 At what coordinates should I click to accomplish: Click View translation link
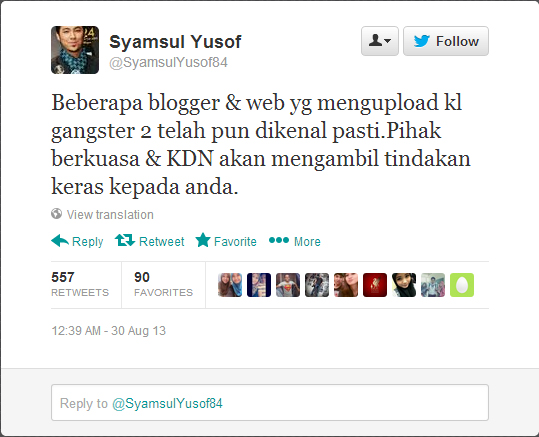click(x=110, y=215)
